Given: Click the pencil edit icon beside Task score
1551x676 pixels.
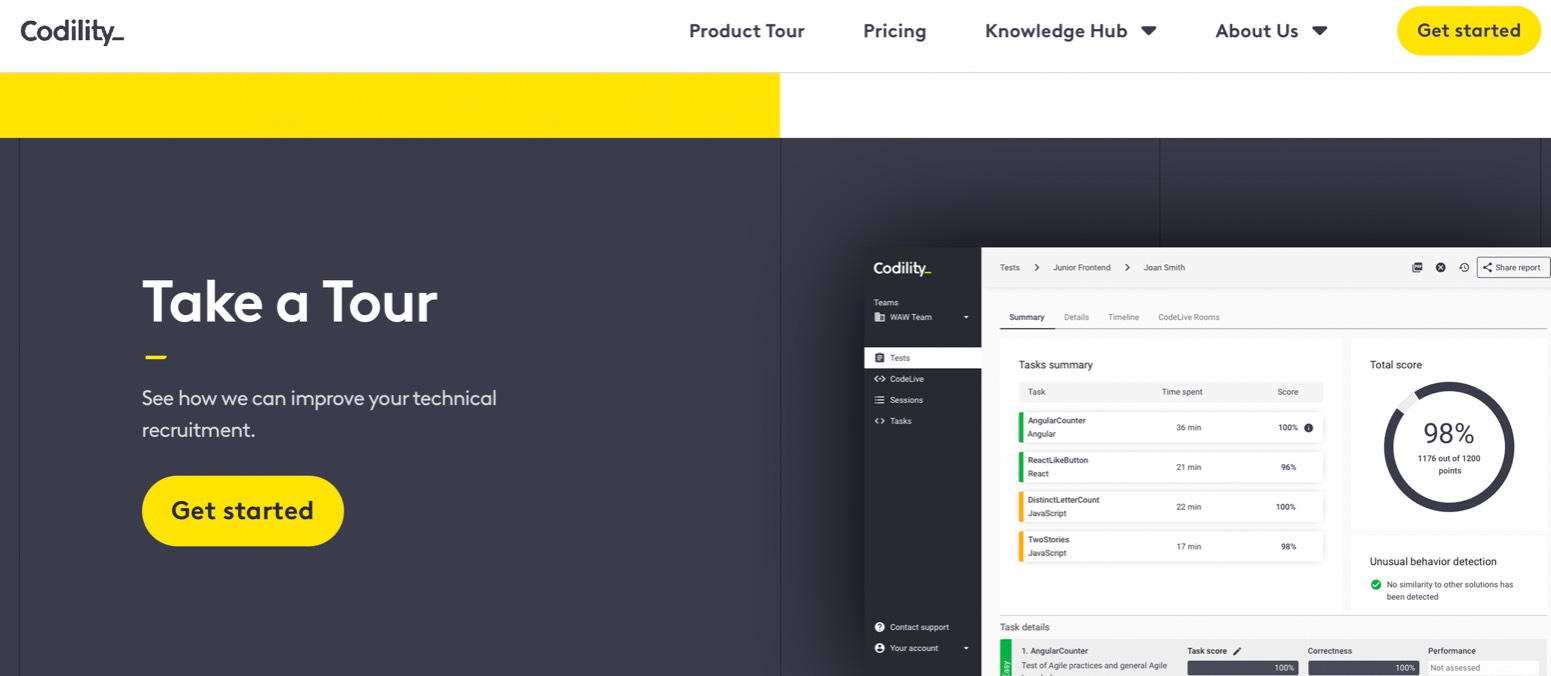Looking at the screenshot, I should pos(1237,651).
